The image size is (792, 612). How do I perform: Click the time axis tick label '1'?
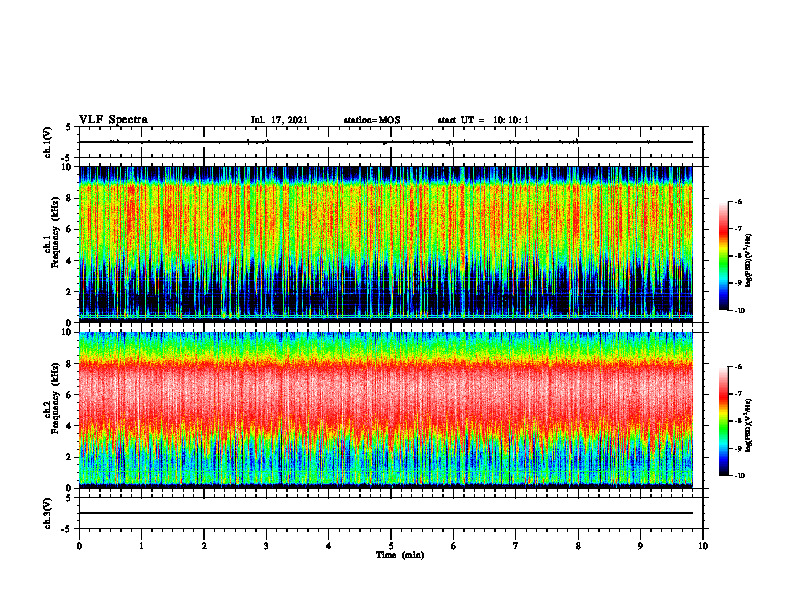tap(141, 546)
